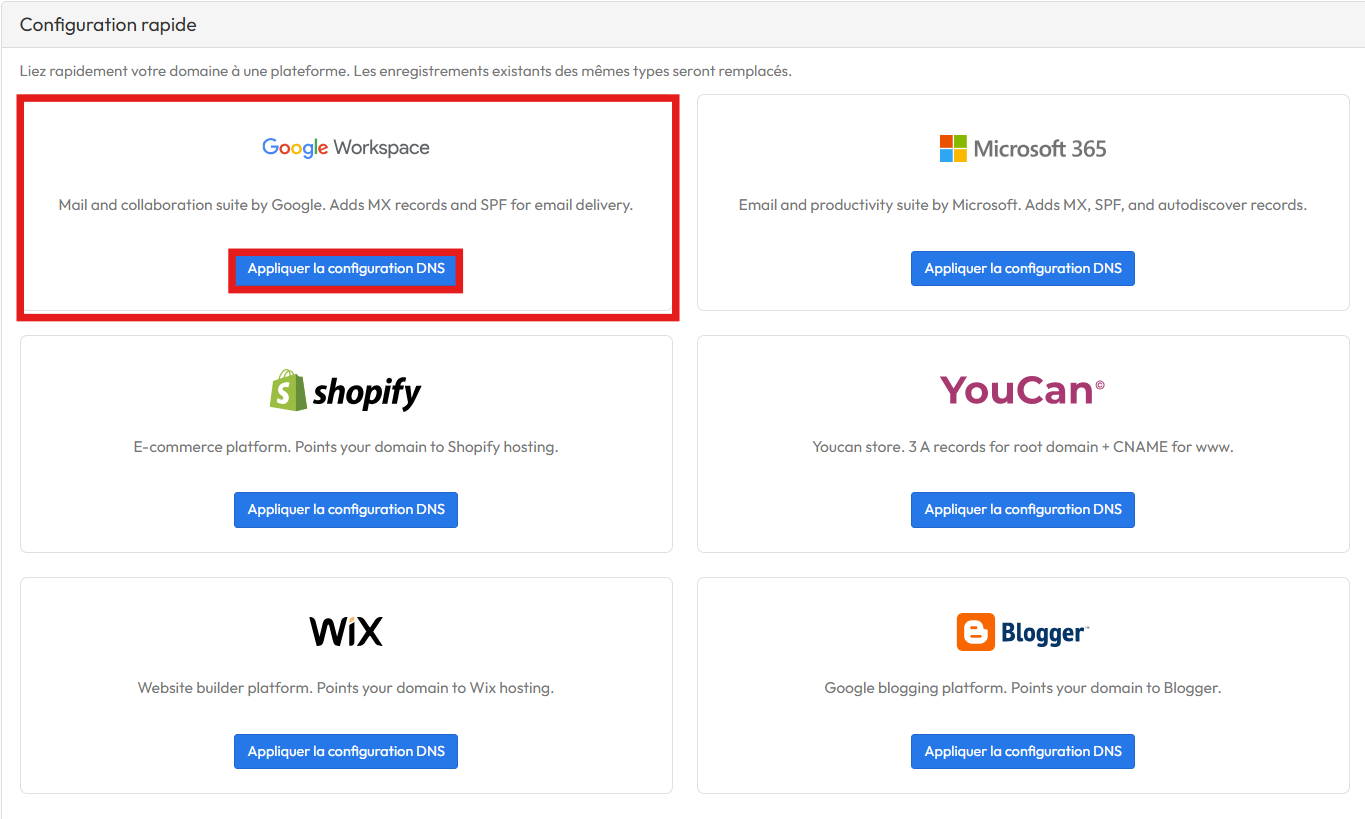Click the Liez rapidement votre domaine subtitle
This screenshot has height=819, width=1365.
tap(406, 71)
